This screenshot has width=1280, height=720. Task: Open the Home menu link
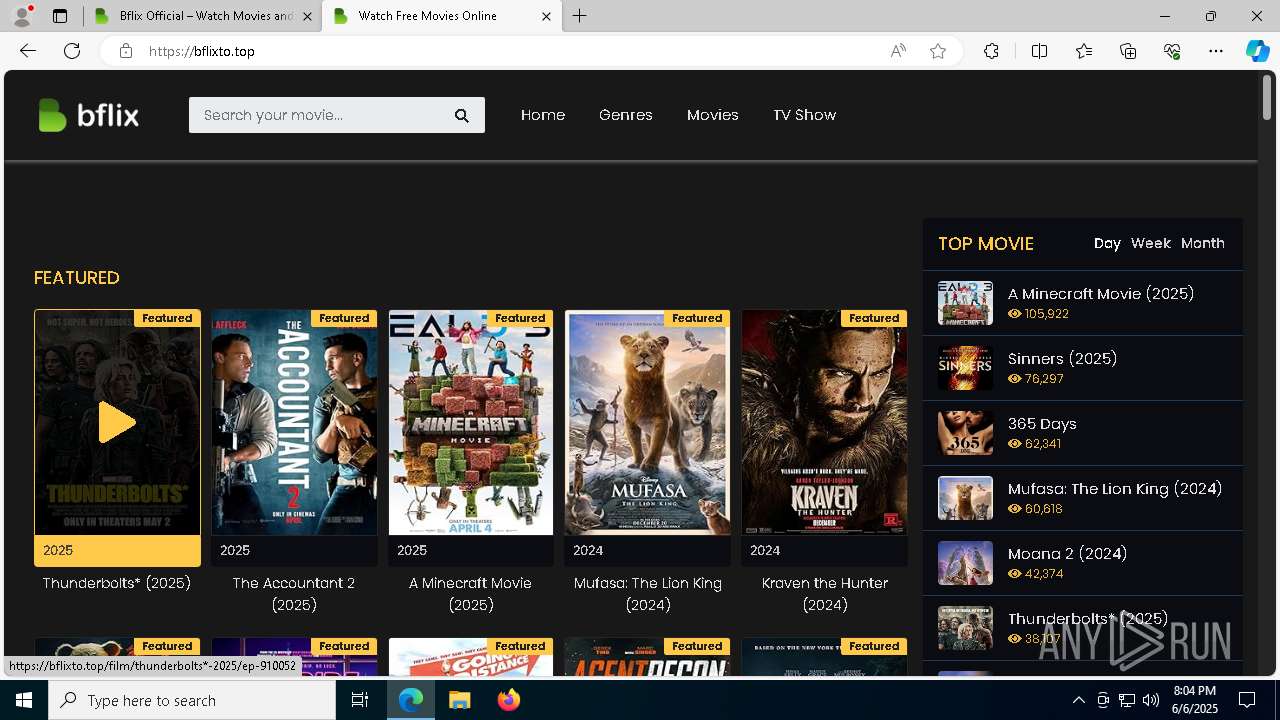[543, 115]
